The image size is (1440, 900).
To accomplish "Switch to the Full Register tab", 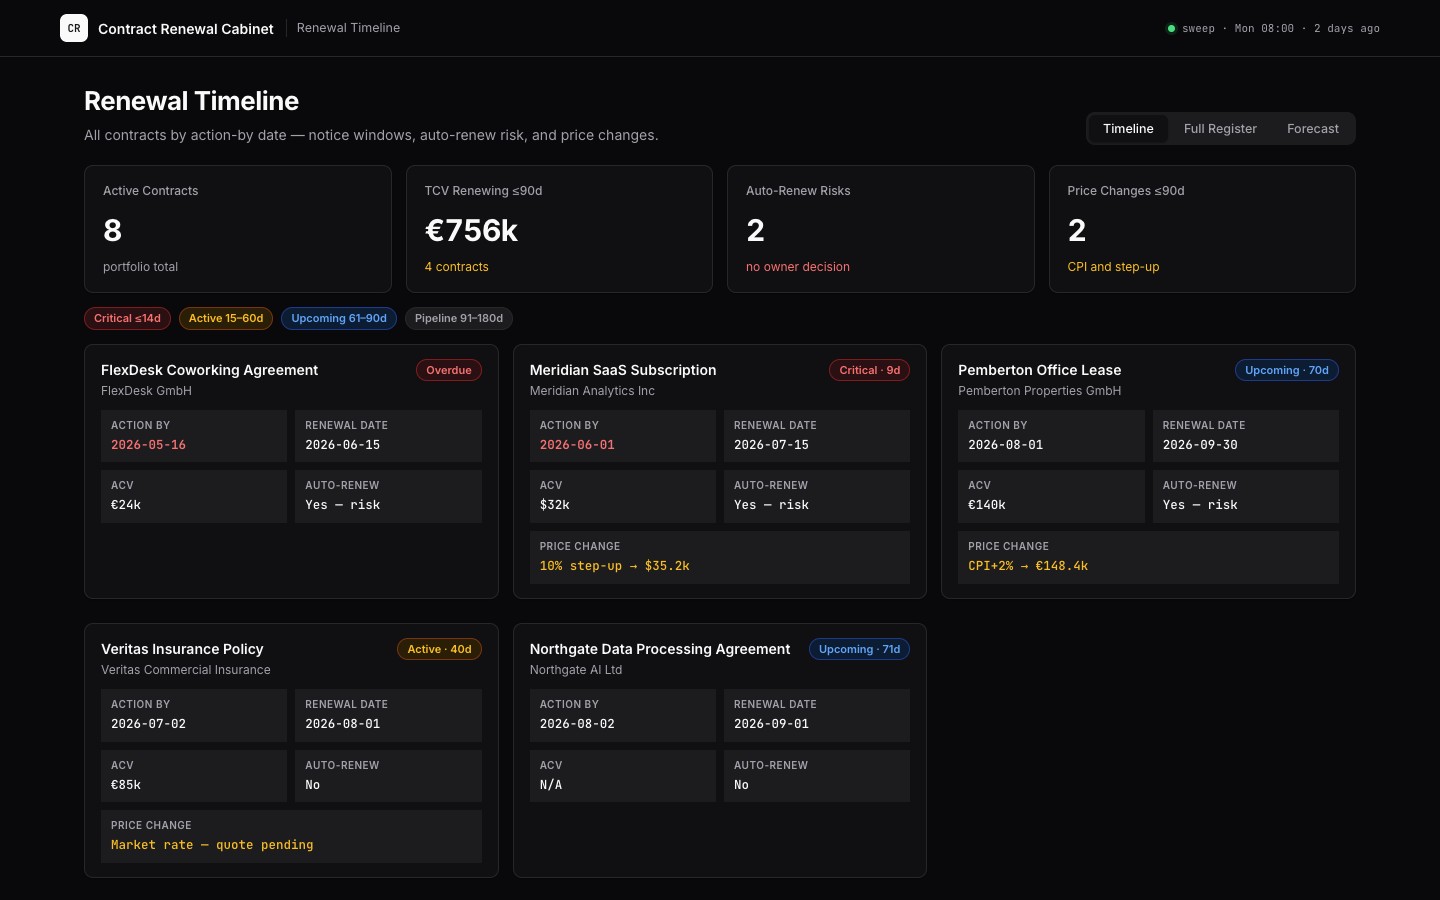I will tap(1220, 129).
